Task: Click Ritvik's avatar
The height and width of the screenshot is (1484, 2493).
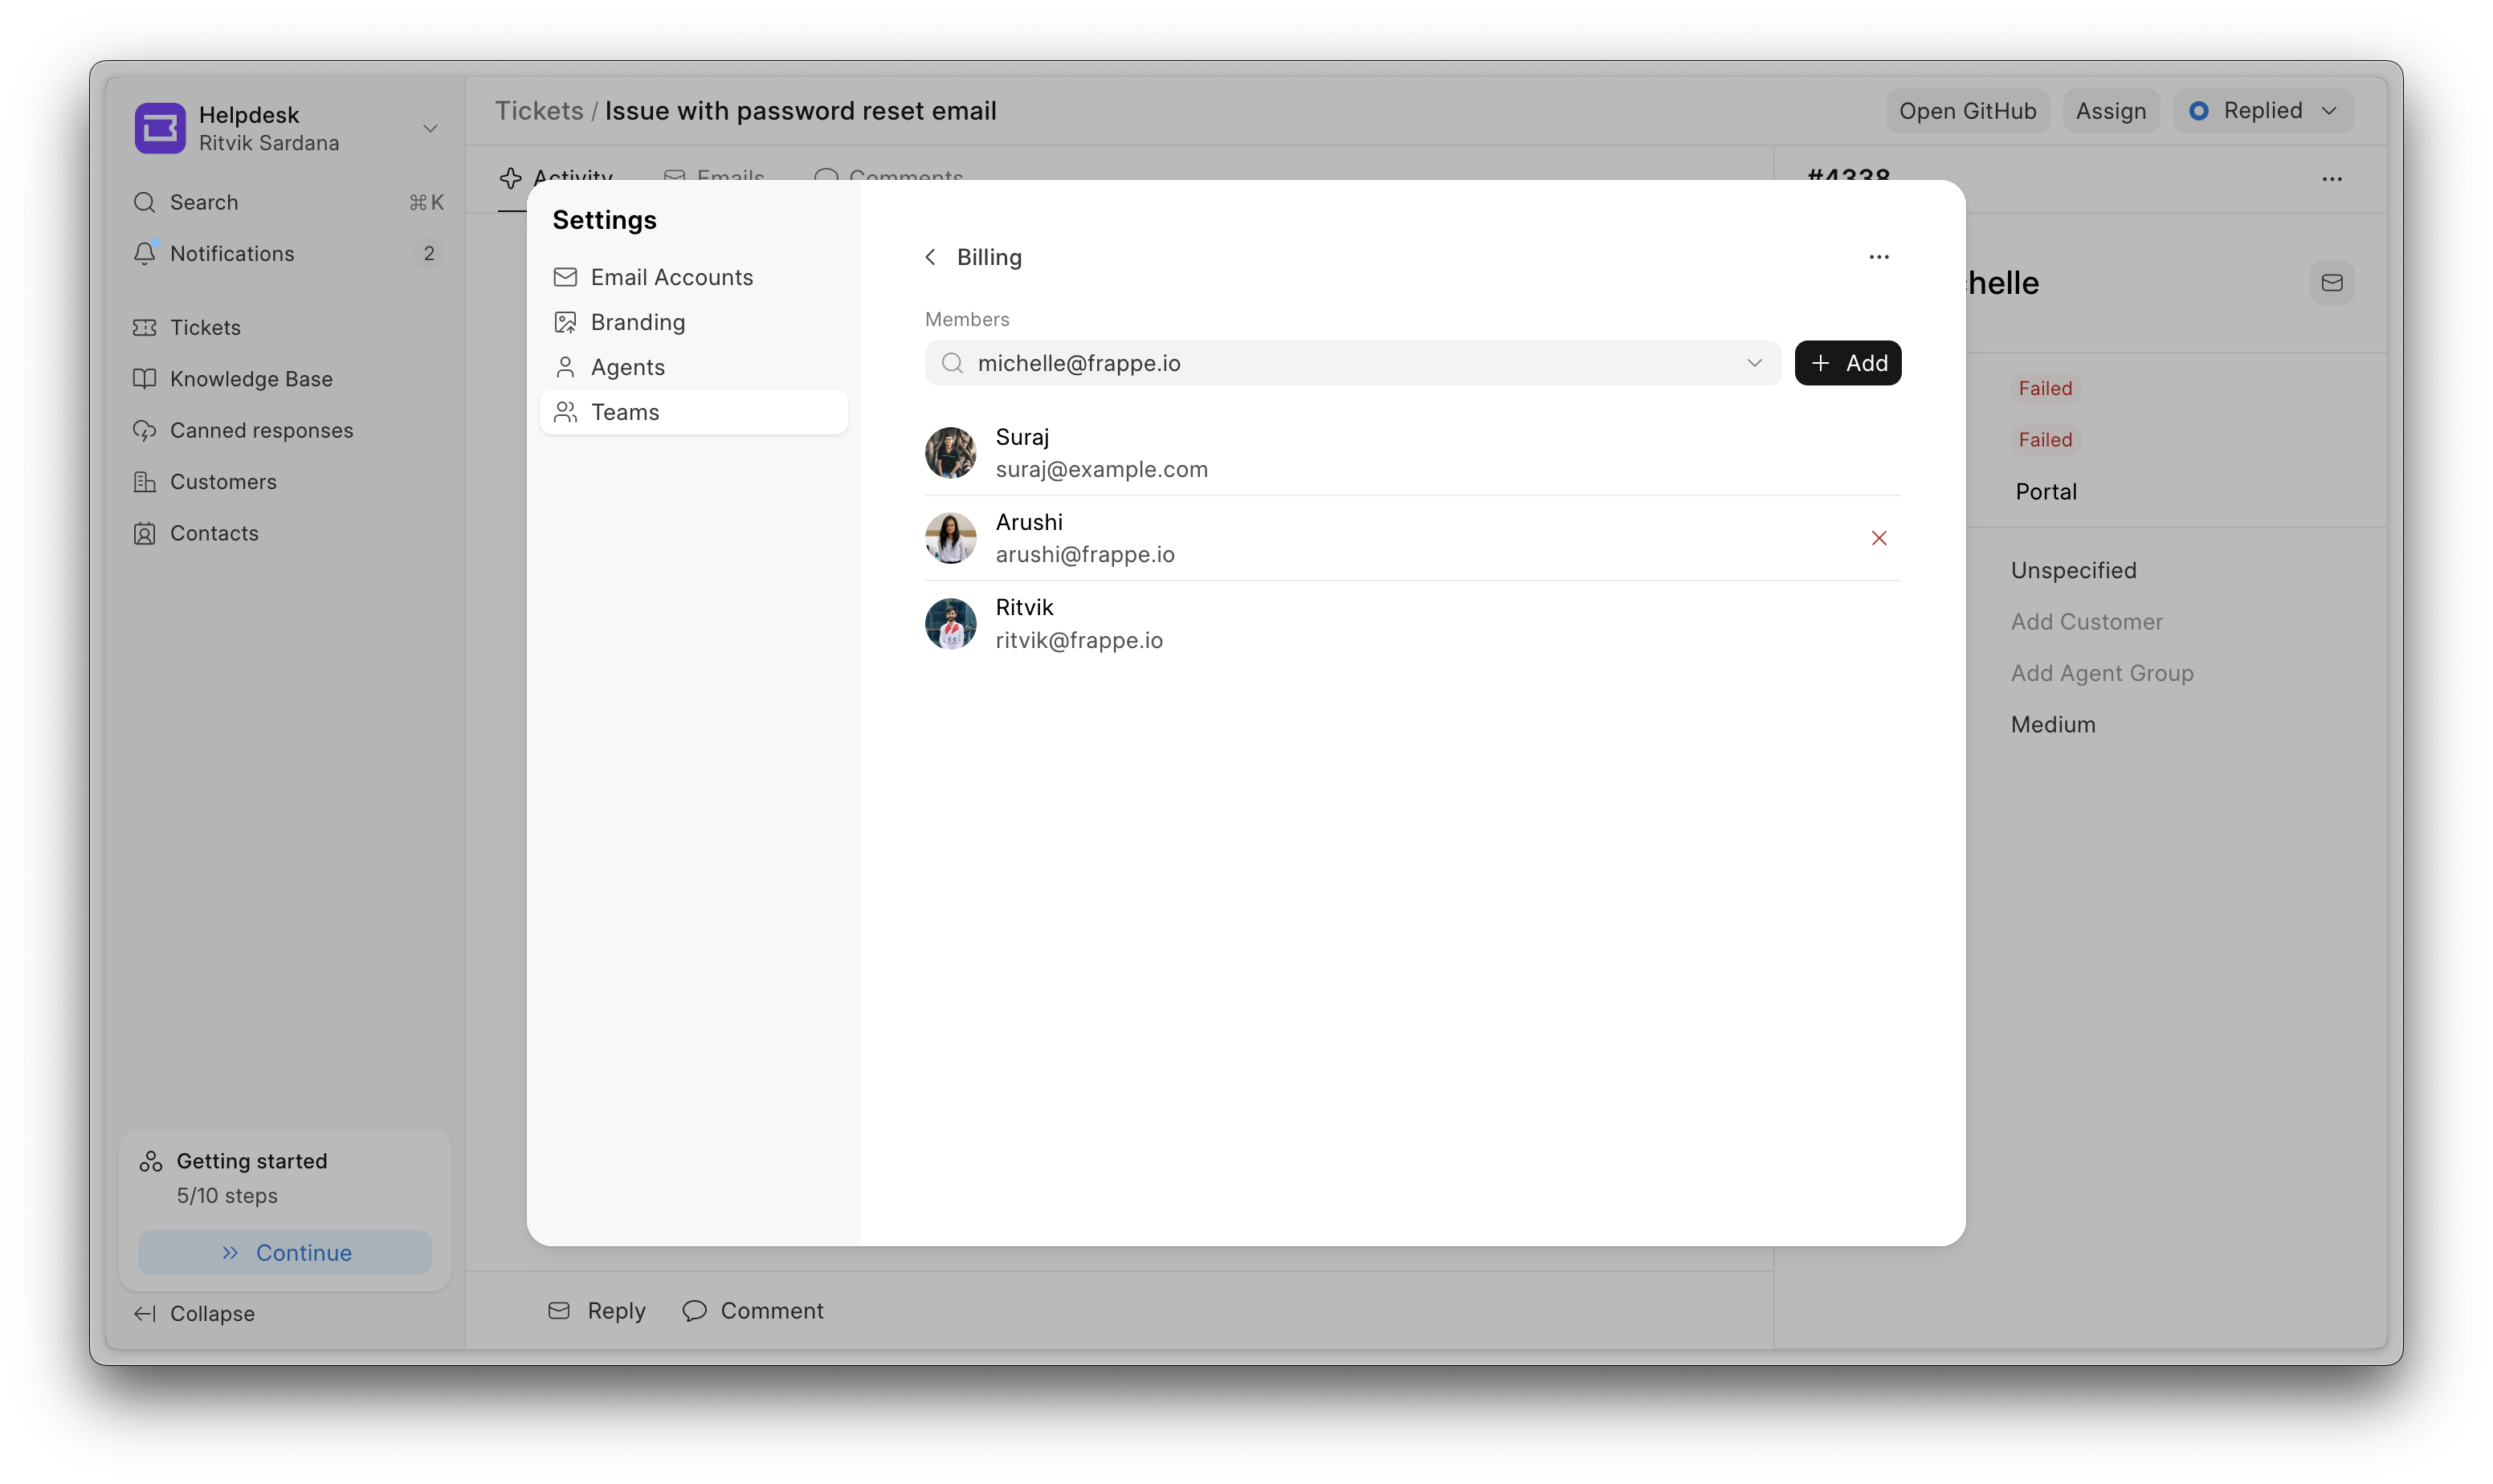Action: pos(950,624)
